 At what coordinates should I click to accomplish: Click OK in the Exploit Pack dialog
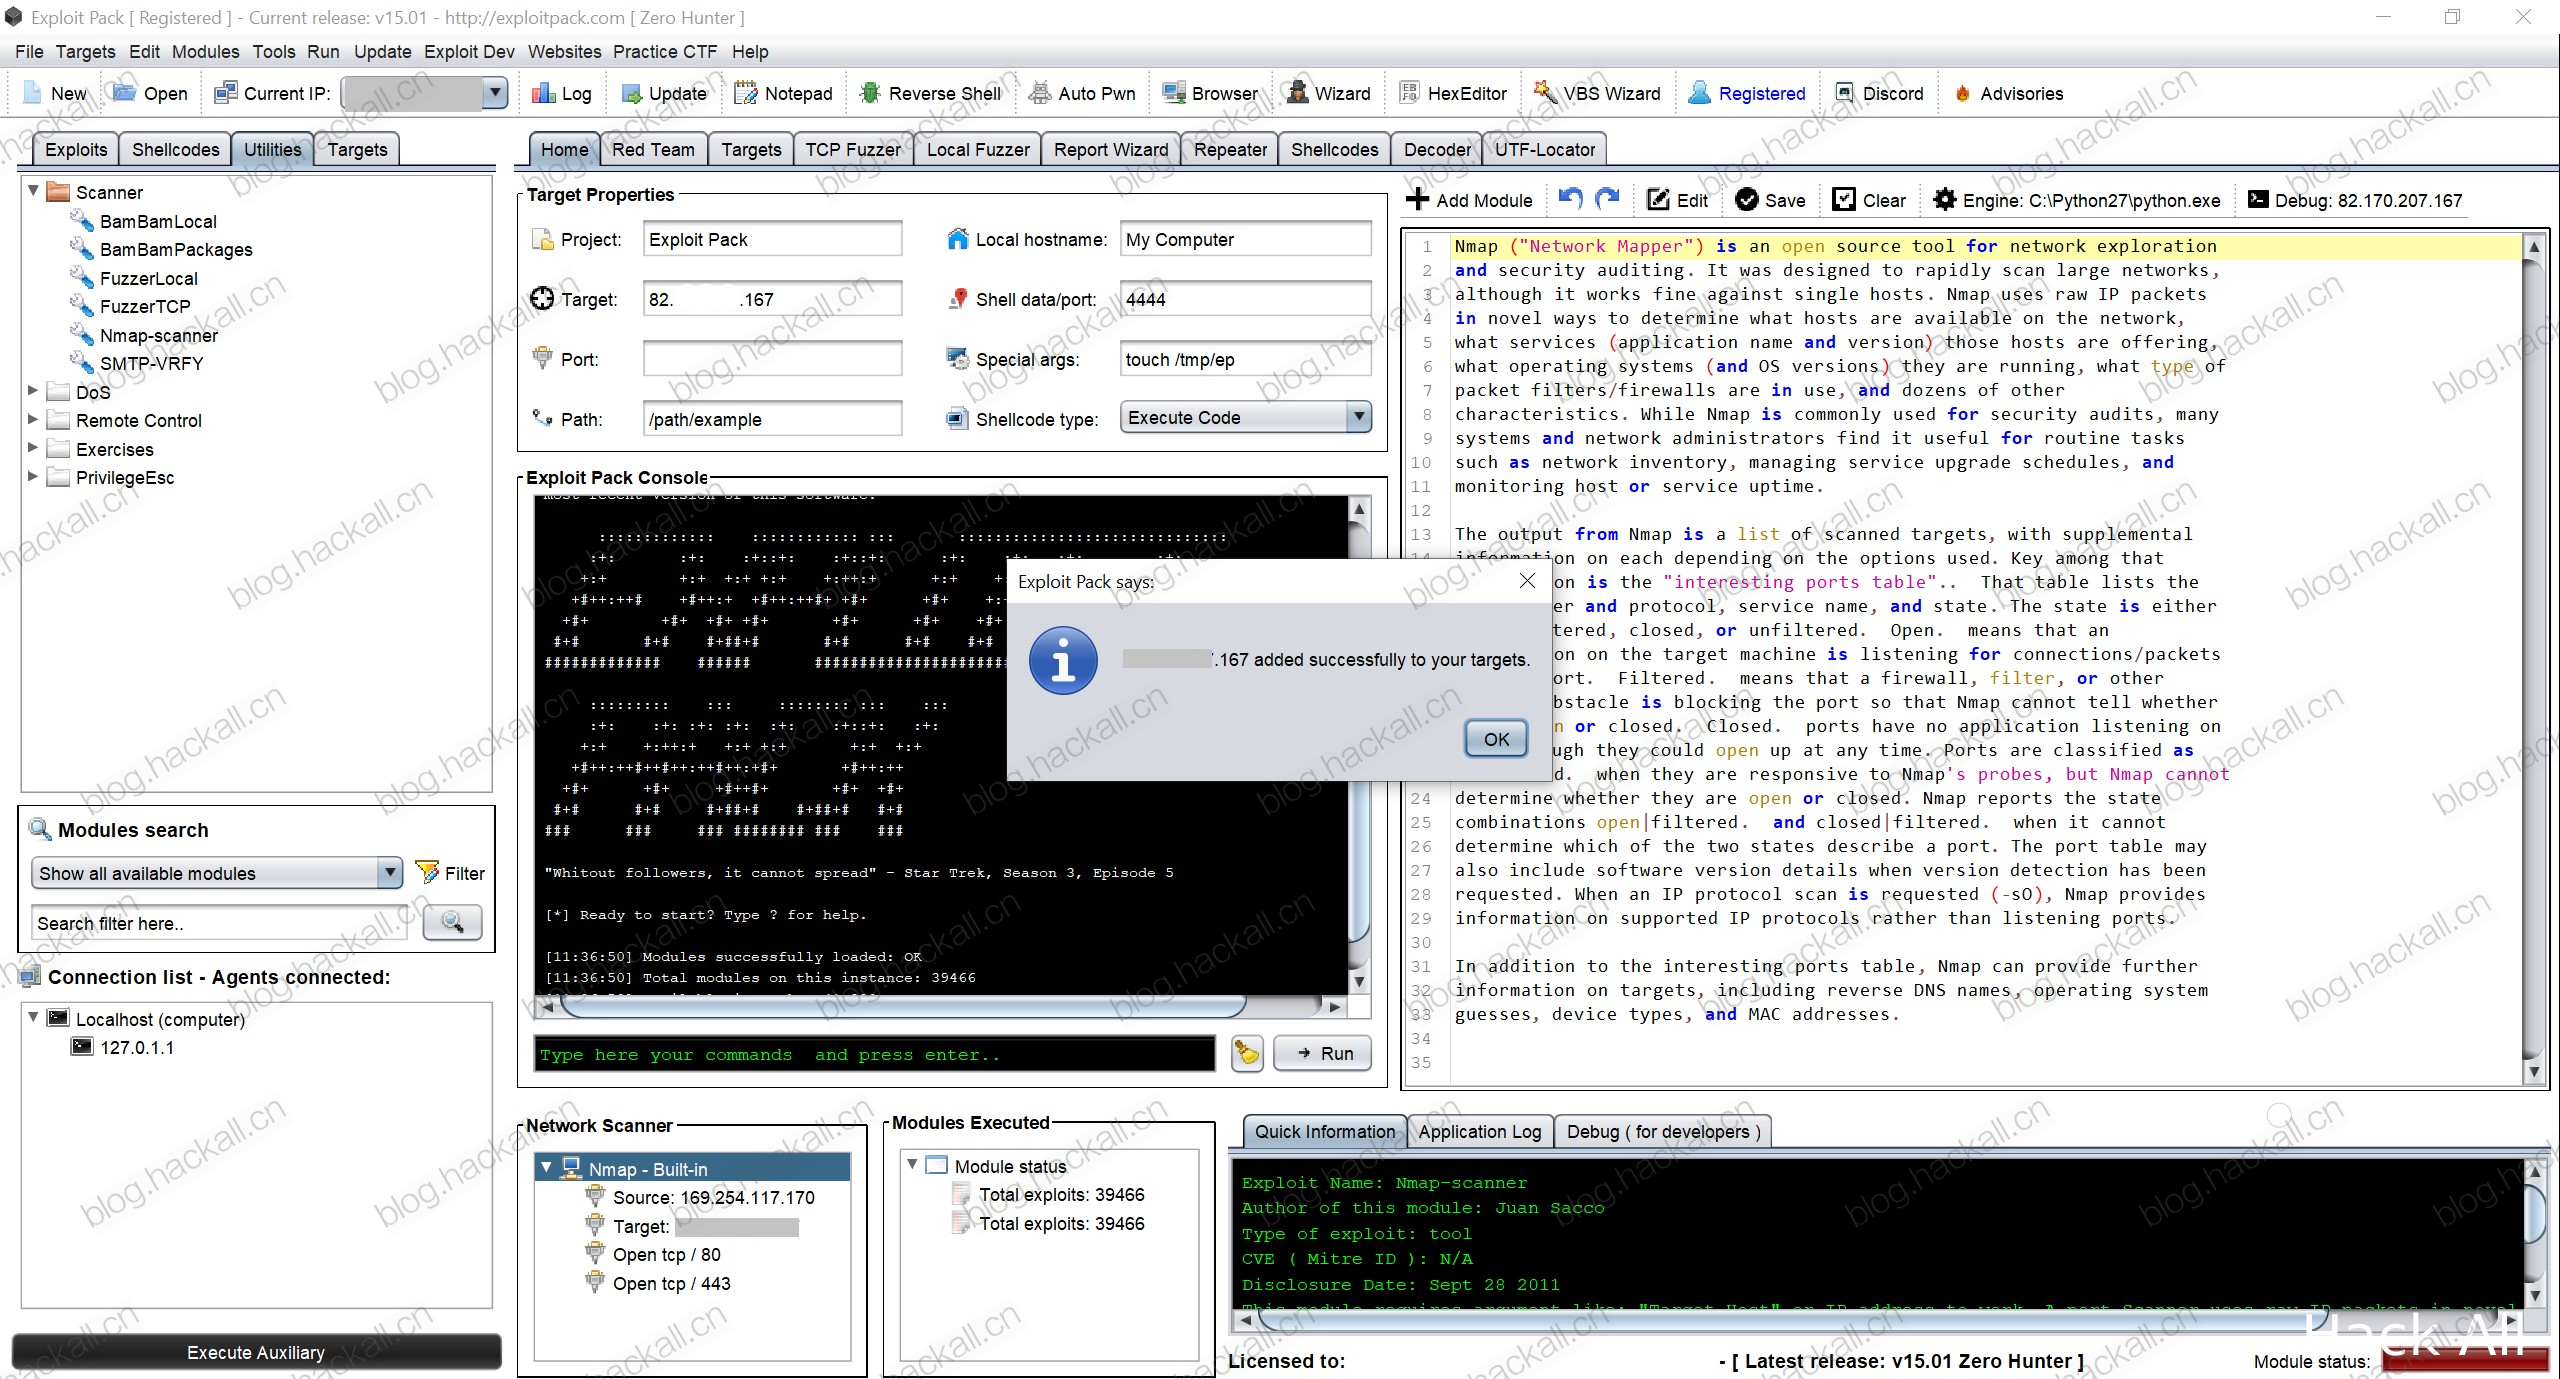click(1496, 739)
